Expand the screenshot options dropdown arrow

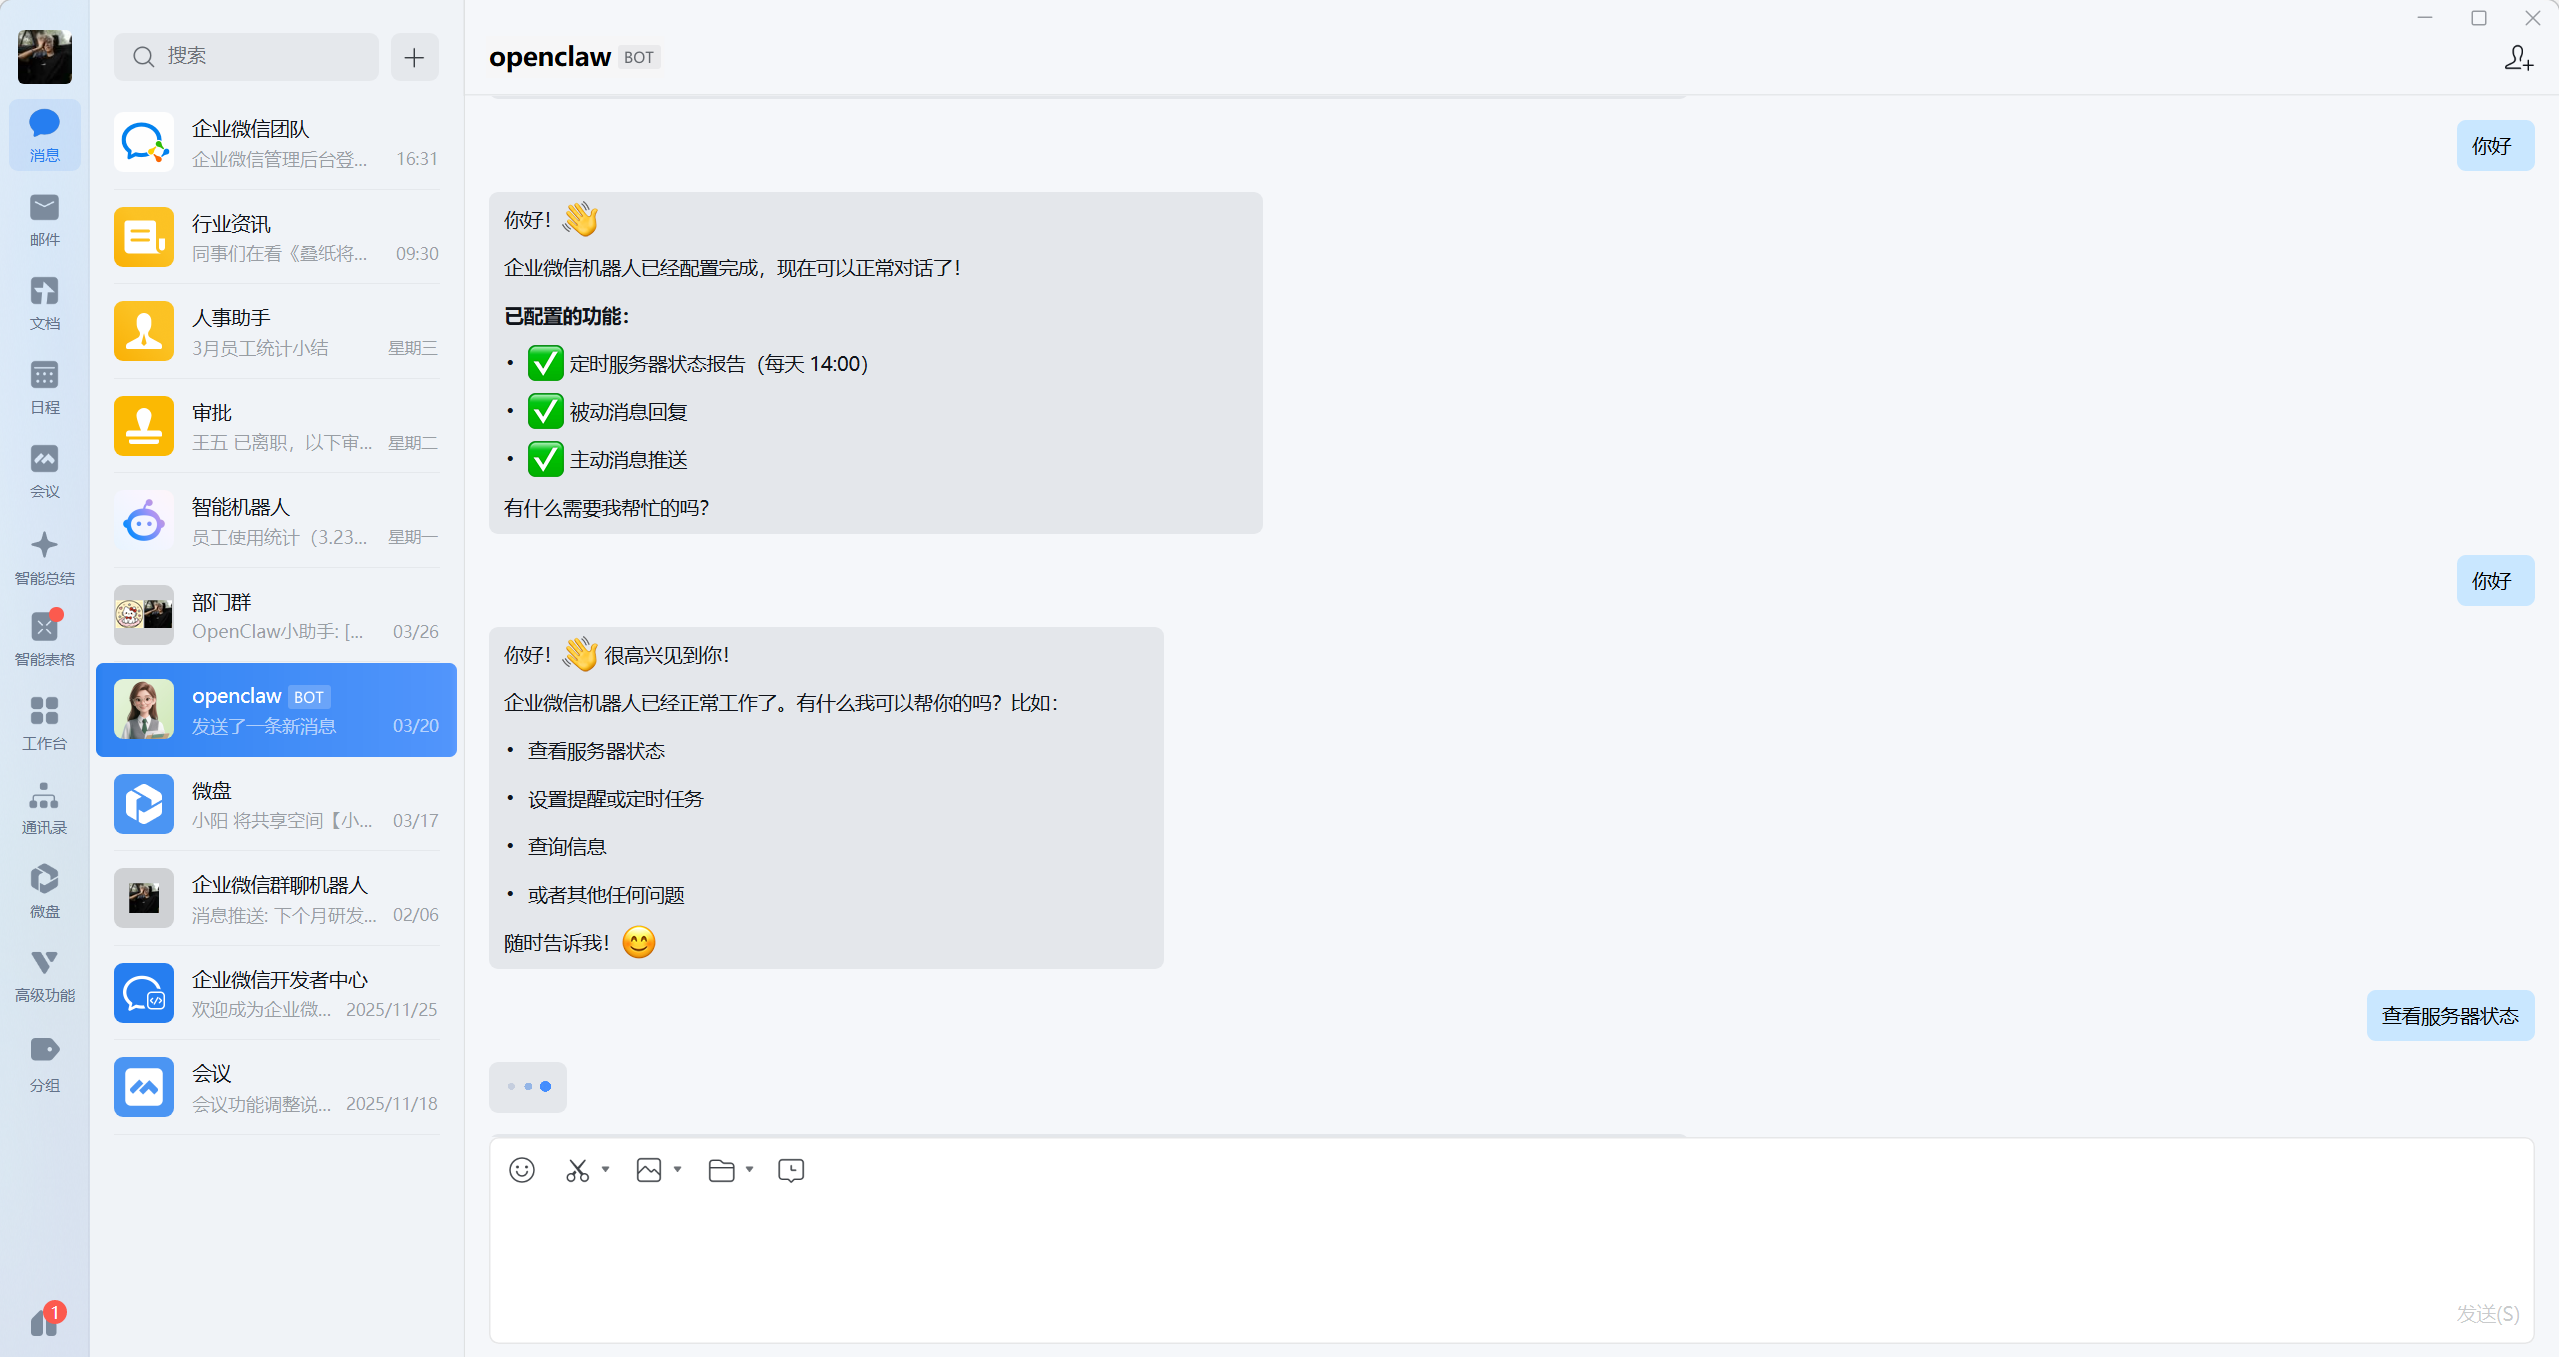606,1169
